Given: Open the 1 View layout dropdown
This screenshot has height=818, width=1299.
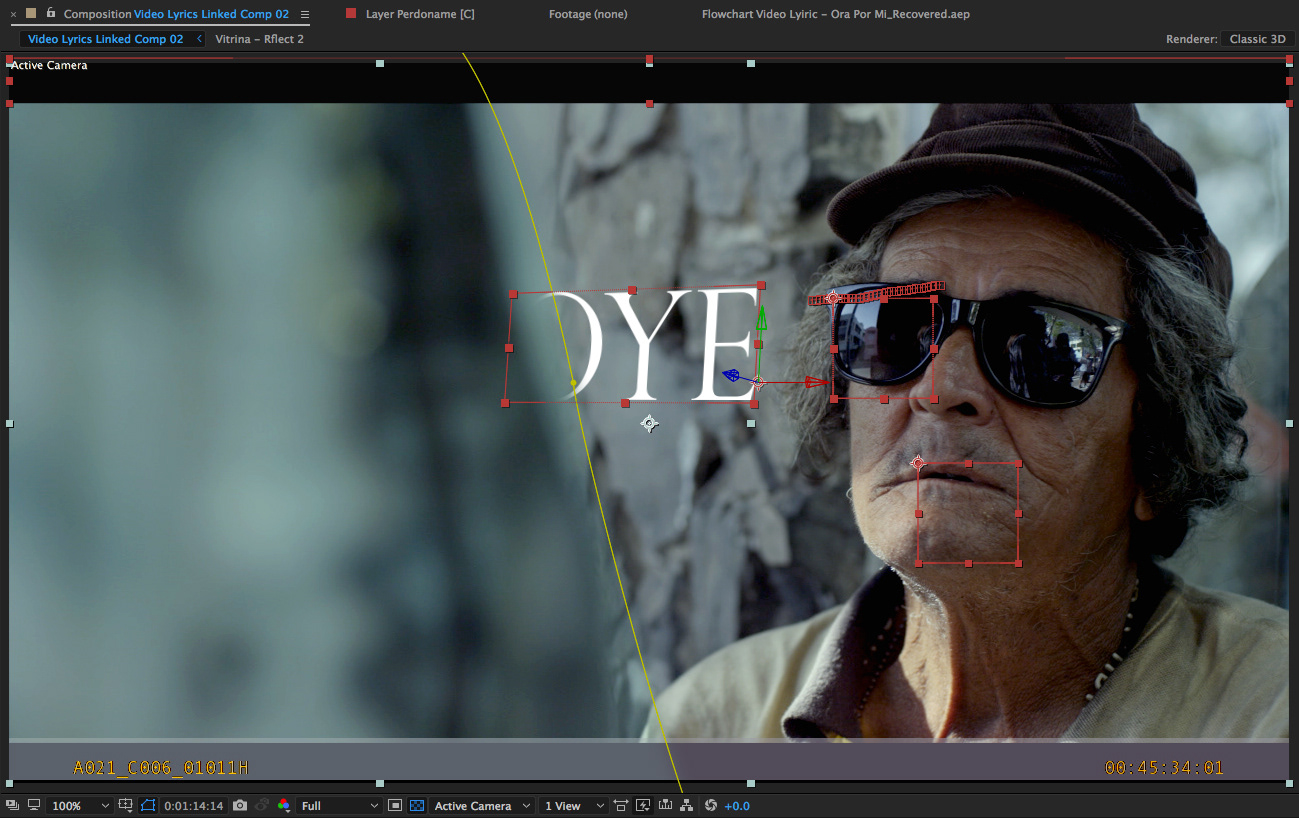Looking at the screenshot, I should click(x=573, y=806).
